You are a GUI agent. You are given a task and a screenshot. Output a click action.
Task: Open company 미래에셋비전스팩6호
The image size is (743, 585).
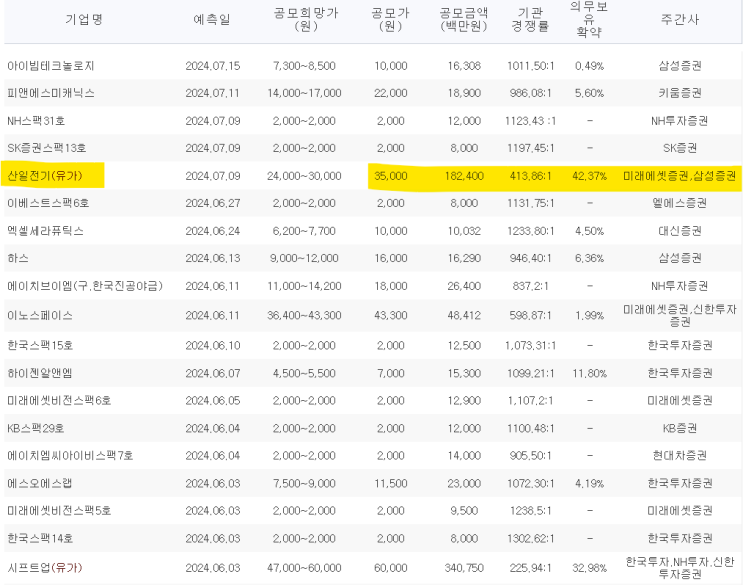tap(59, 400)
